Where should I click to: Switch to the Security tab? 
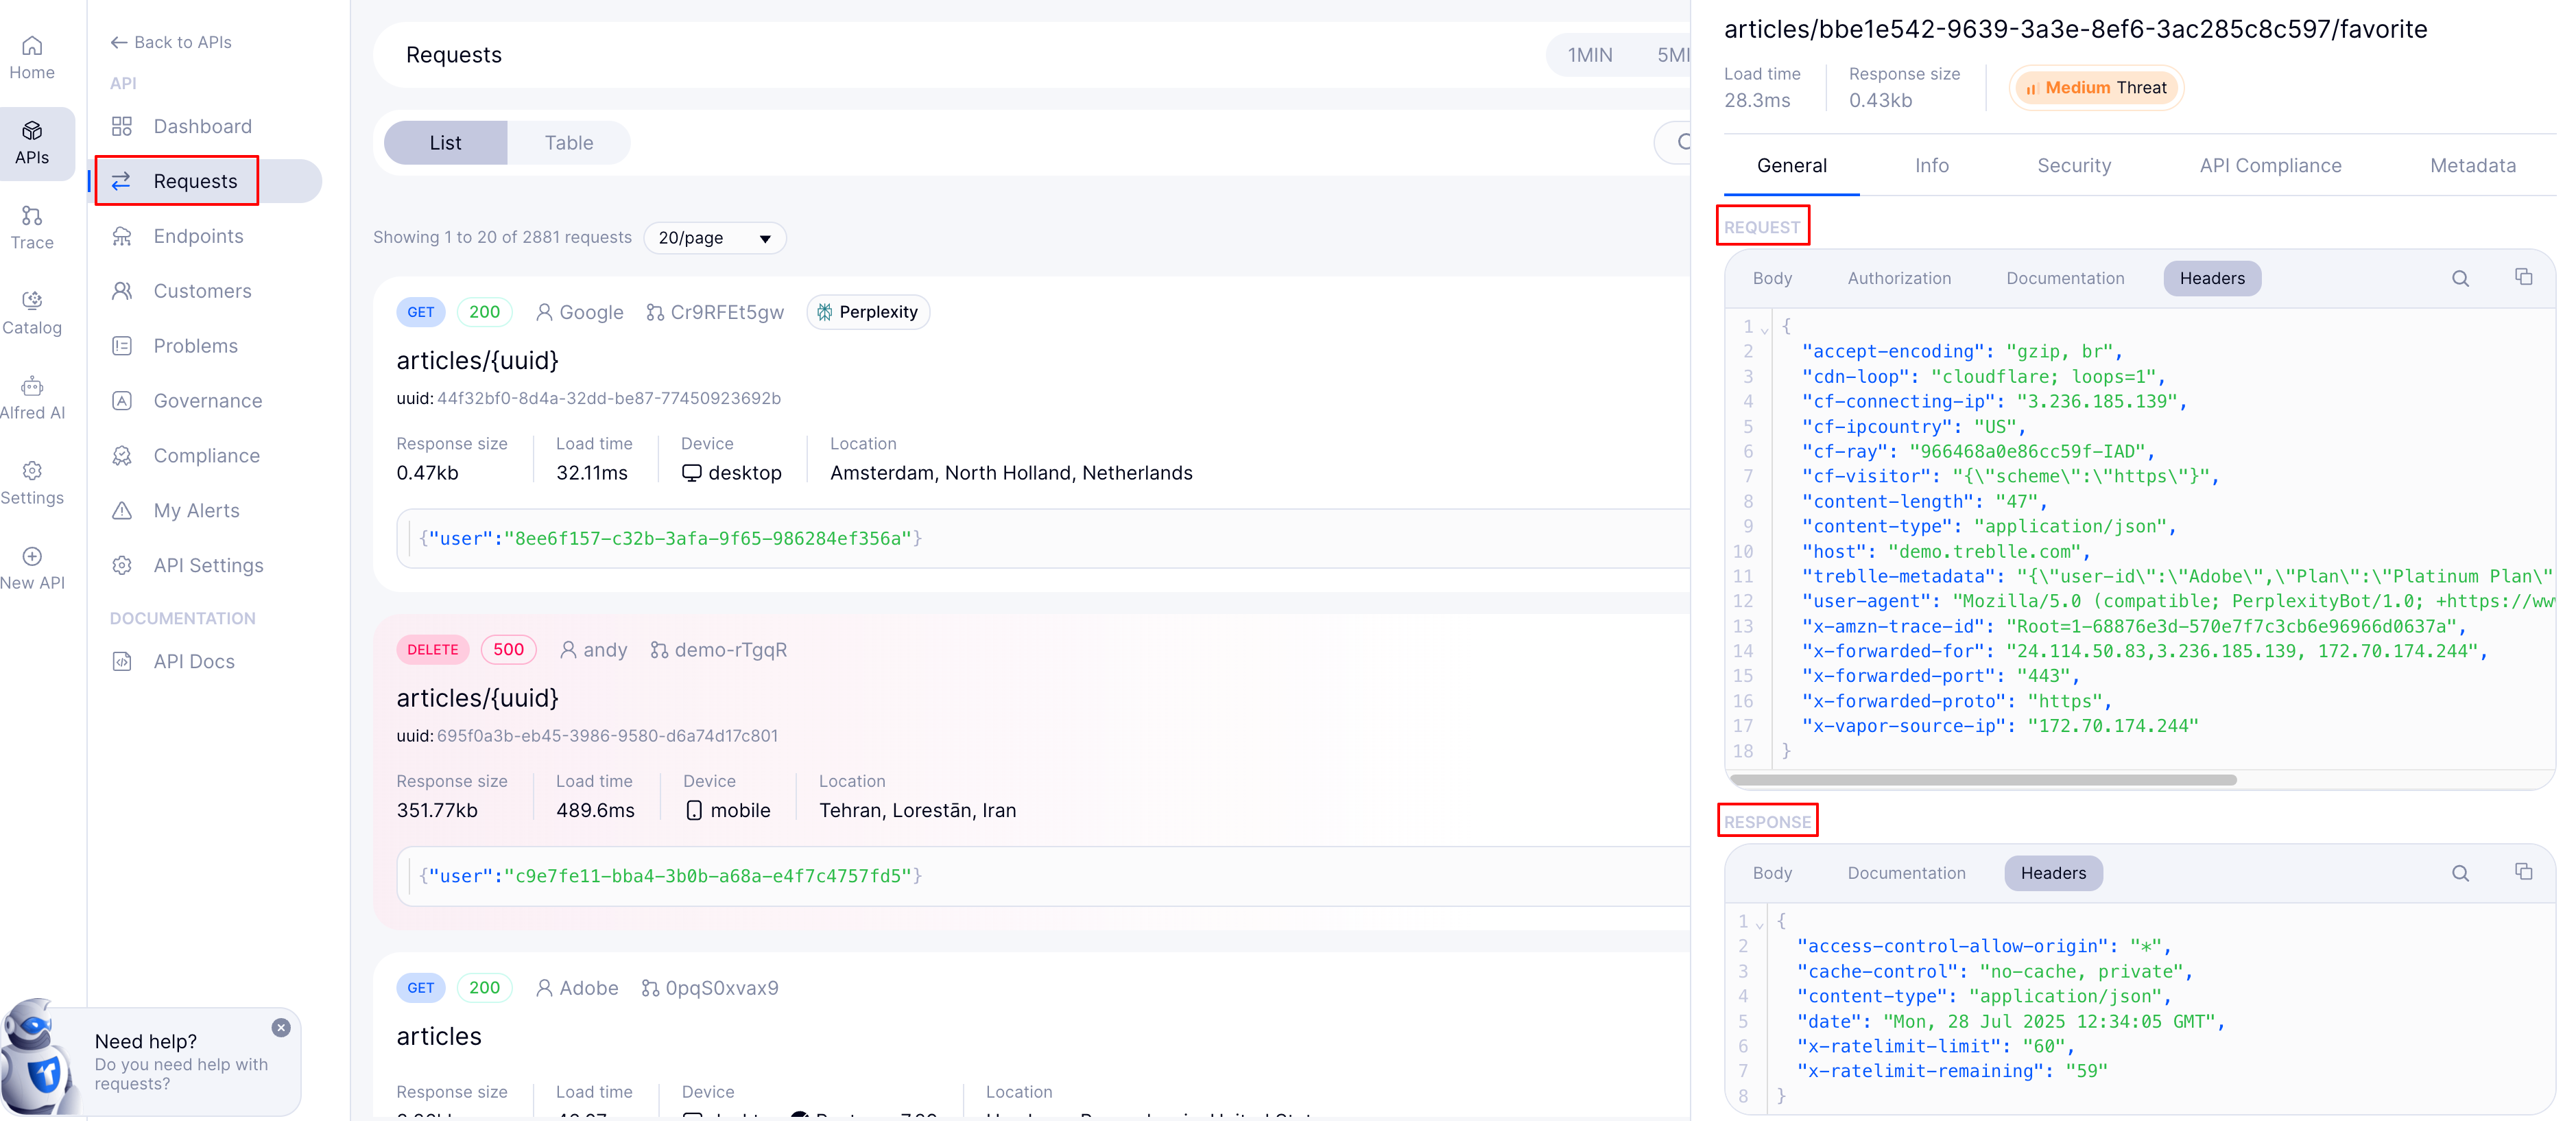(x=2074, y=166)
